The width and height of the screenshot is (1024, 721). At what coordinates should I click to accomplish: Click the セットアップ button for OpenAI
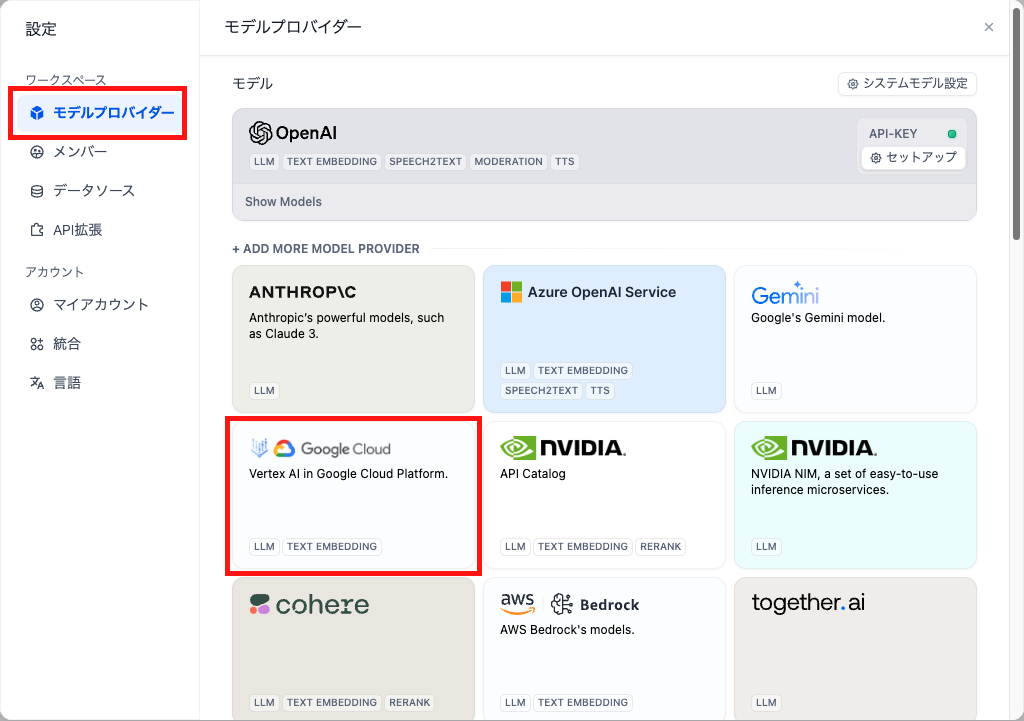[x=913, y=157]
